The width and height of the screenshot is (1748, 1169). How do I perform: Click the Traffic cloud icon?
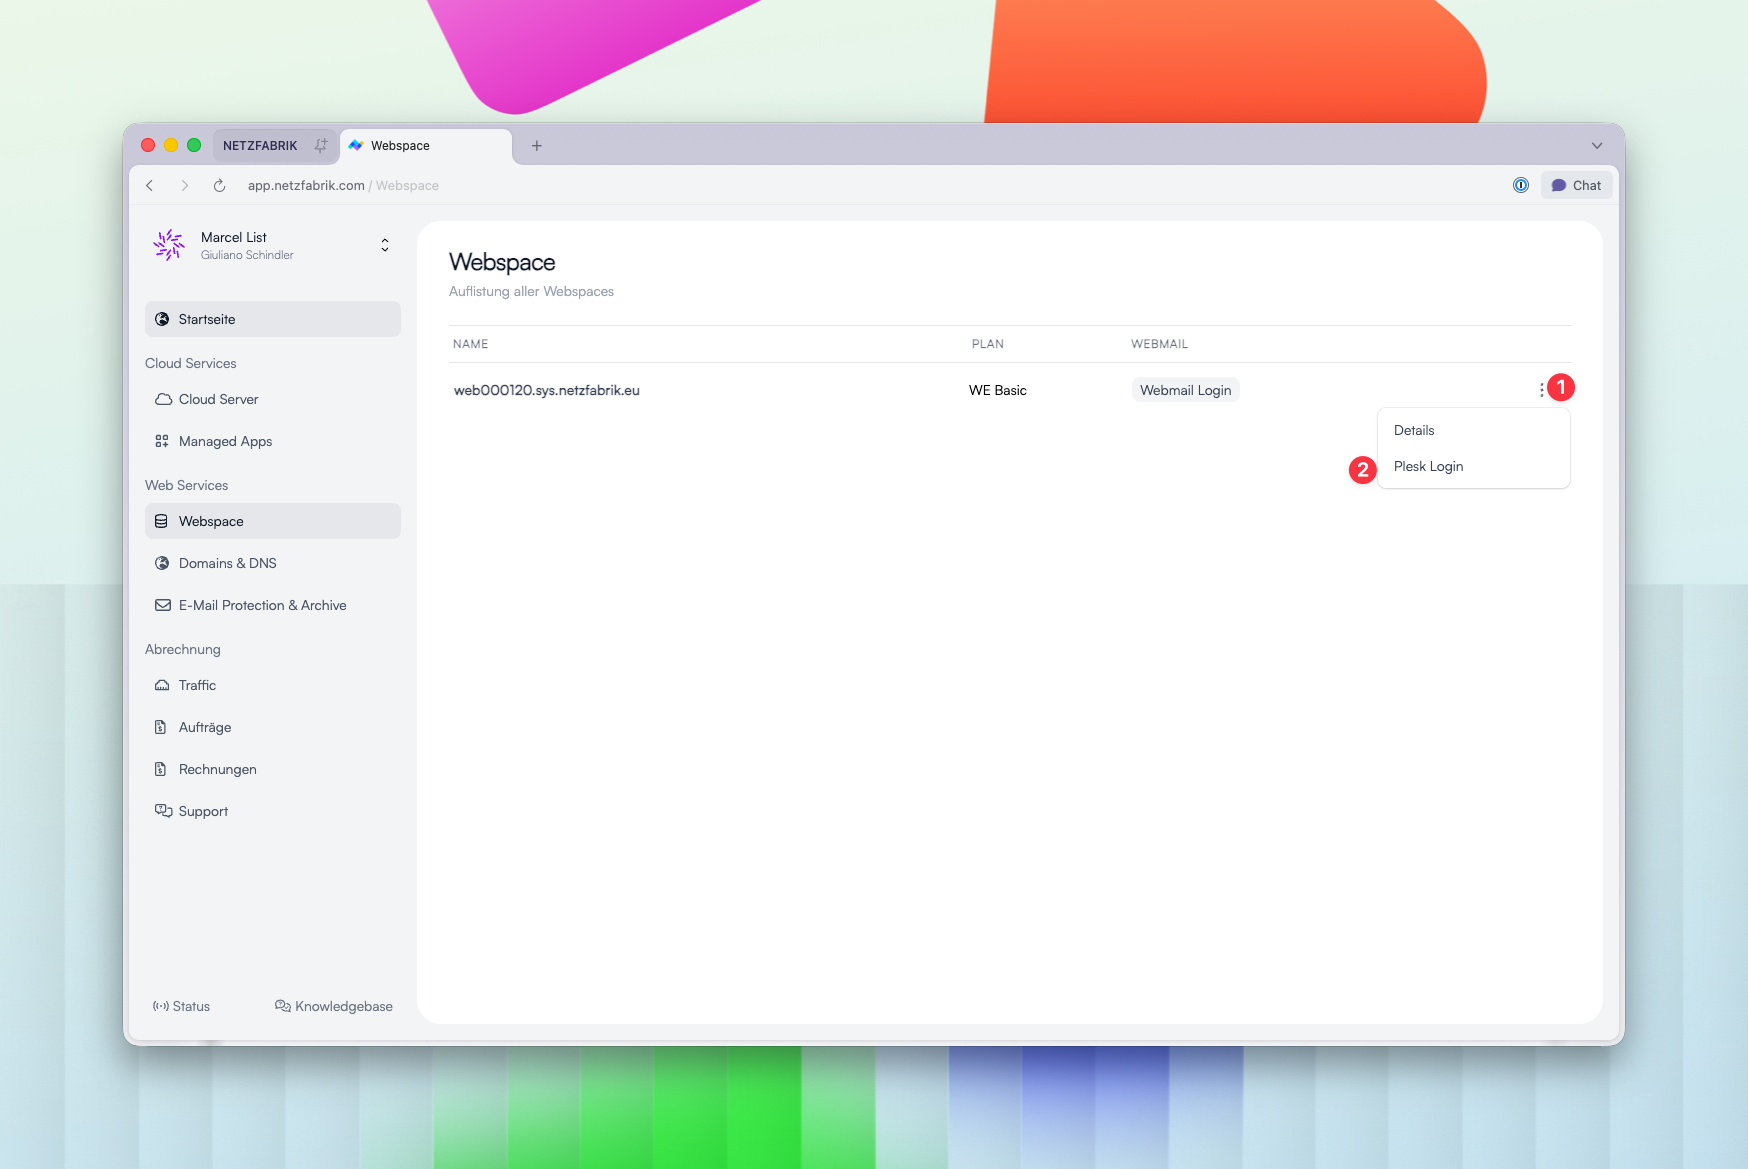(x=163, y=685)
